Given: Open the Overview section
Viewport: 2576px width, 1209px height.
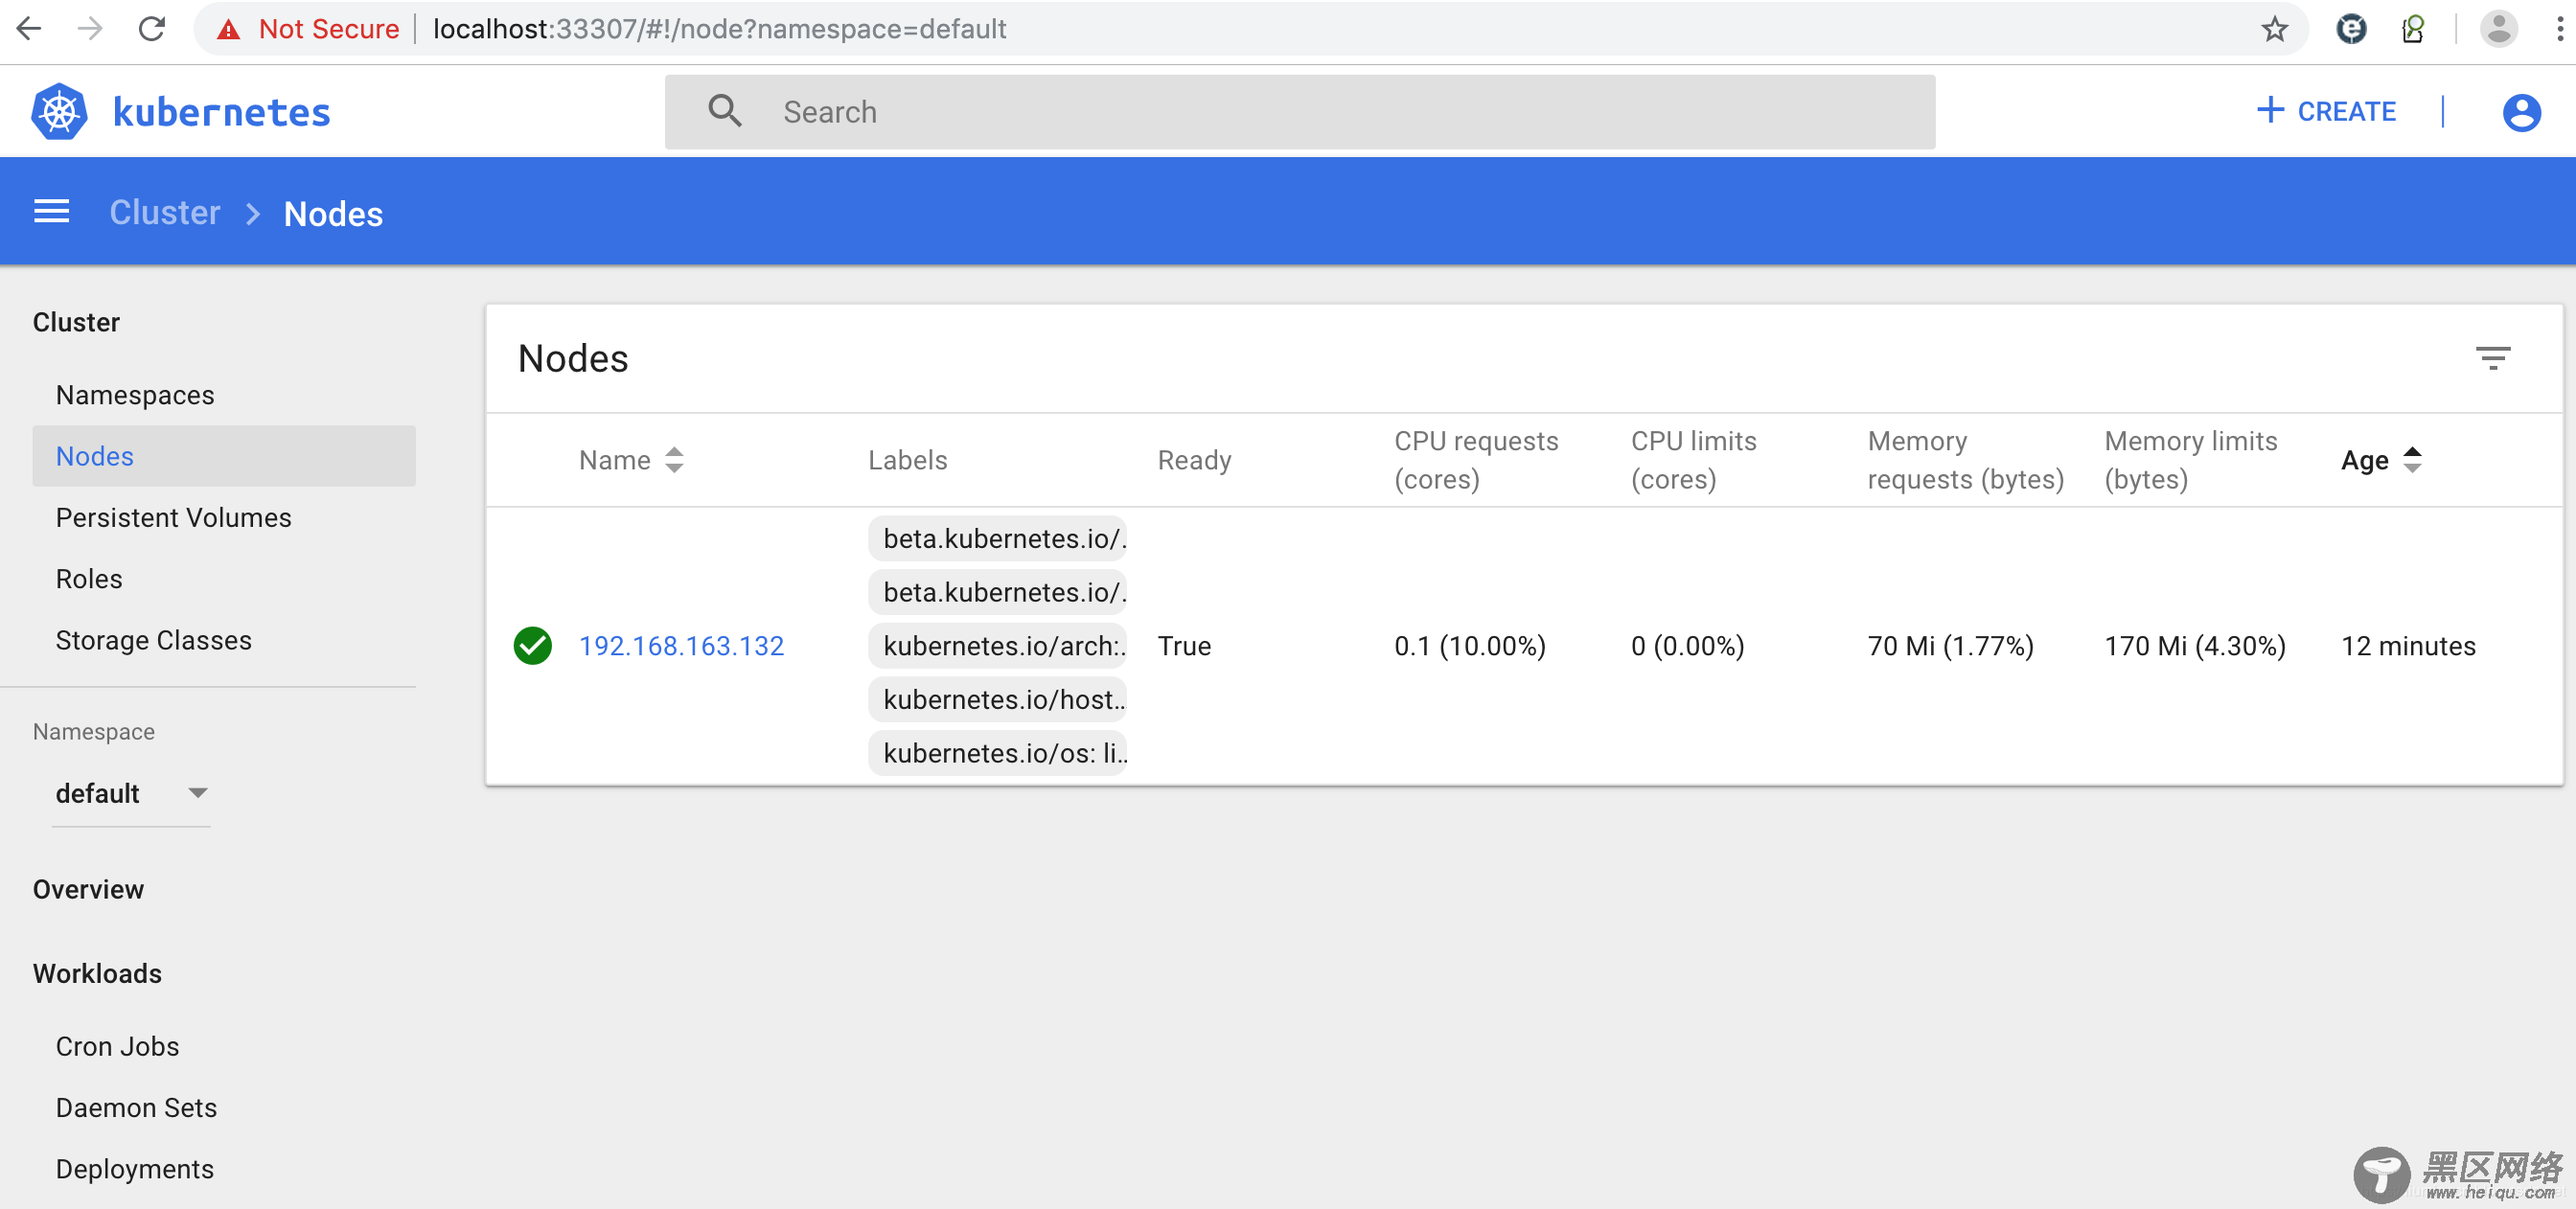Looking at the screenshot, I should pos(88,889).
